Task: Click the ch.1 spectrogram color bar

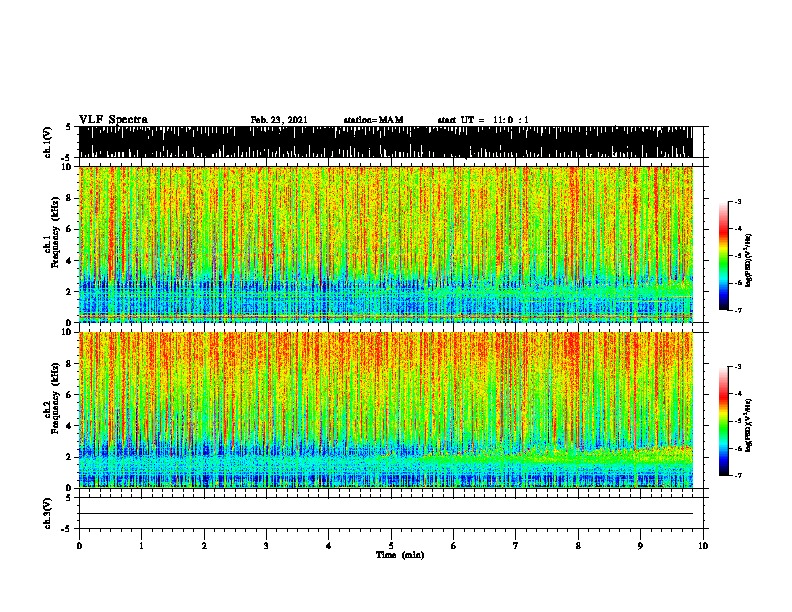Action: (724, 256)
